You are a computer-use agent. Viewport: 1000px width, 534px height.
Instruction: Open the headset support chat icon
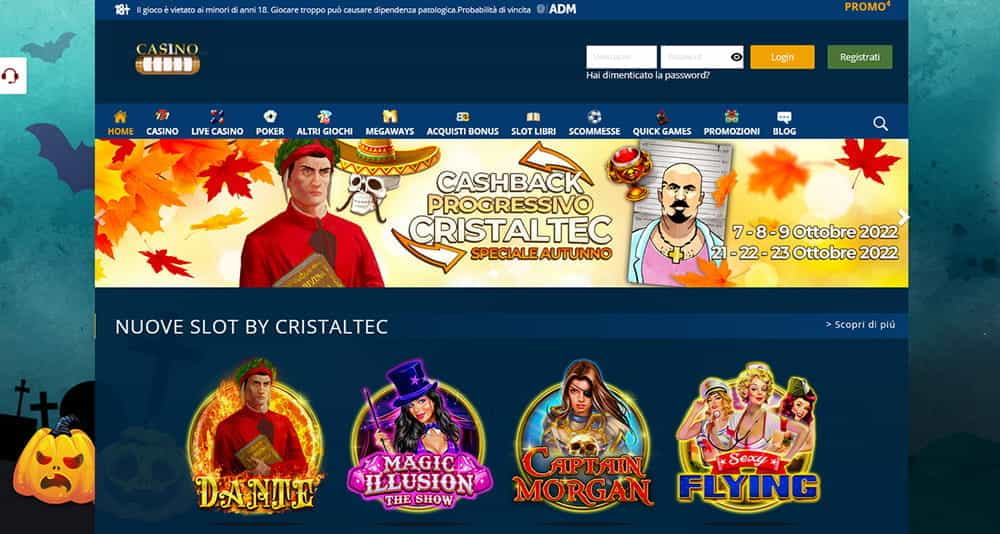[x=10, y=76]
